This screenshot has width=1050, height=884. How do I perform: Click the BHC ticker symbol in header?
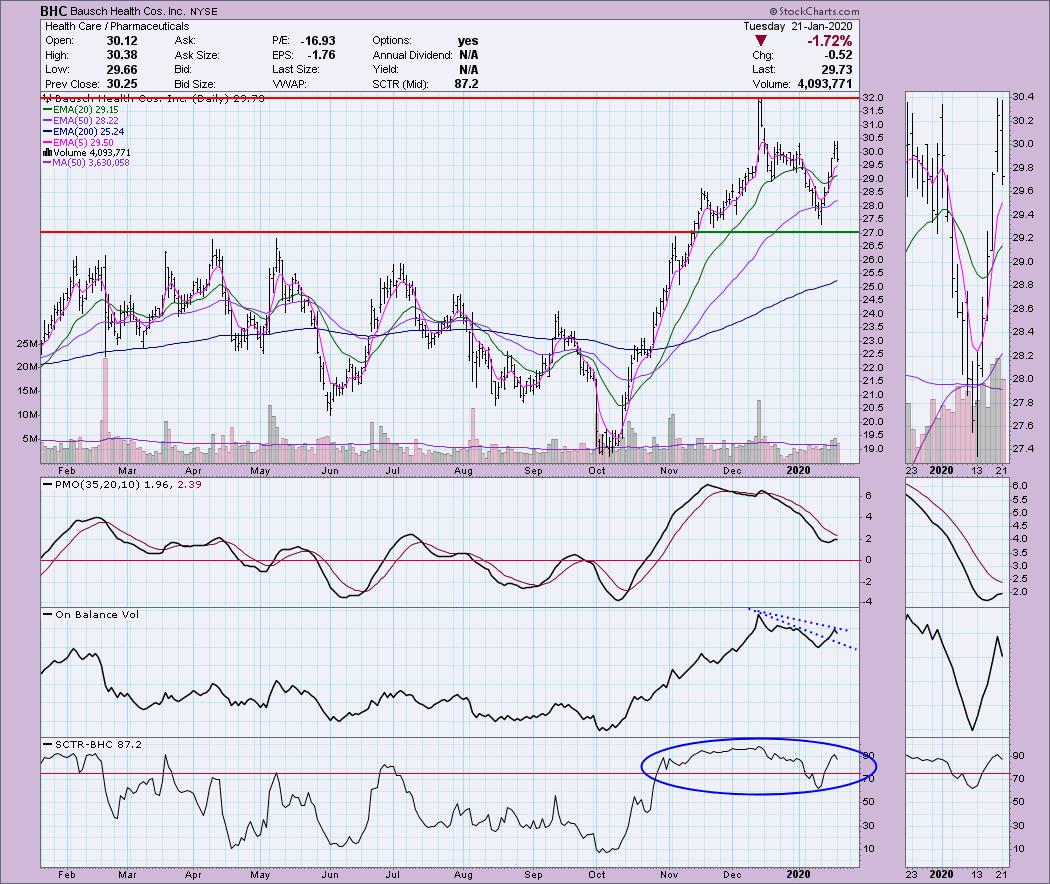pyautogui.click(x=54, y=11)
